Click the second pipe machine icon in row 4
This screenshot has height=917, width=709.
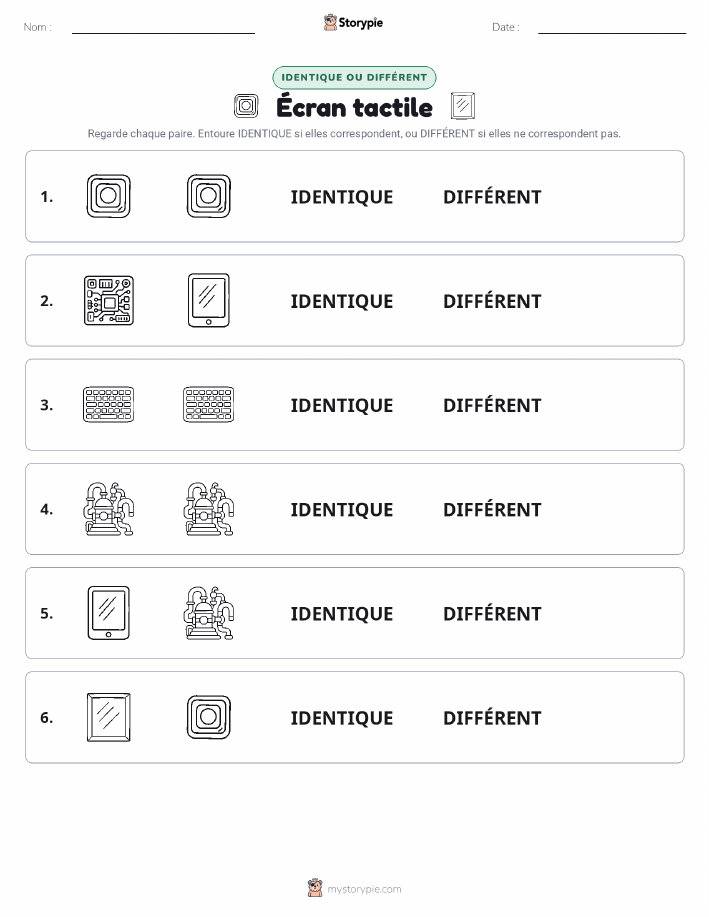pyautogui.click(x=209, y=509)
